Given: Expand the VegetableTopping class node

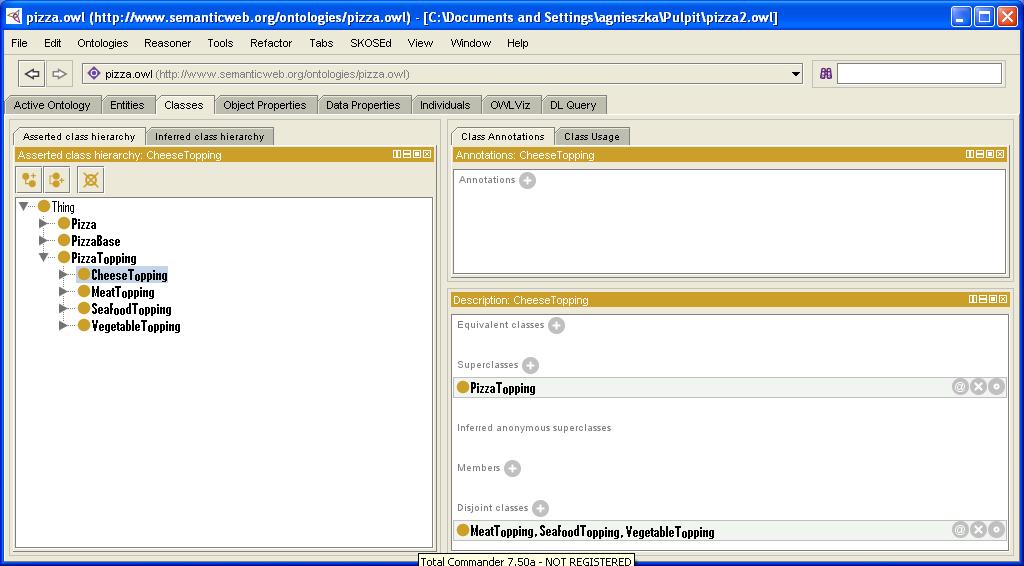Looking at the screenshot, I should 63,325.
